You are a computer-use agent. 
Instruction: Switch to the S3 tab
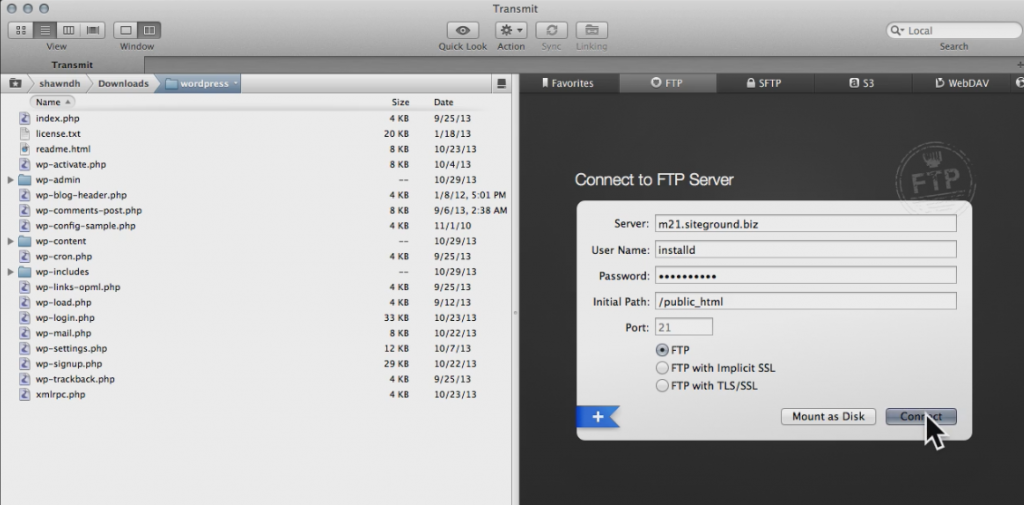(x=862, y=83)
